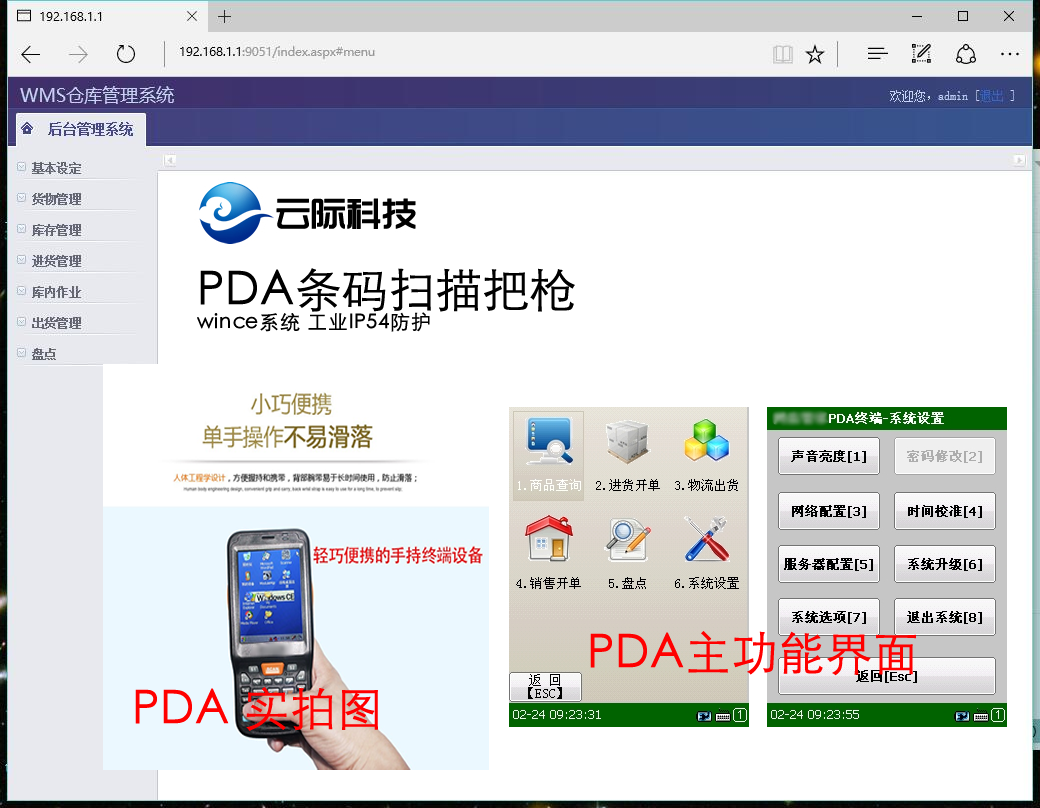Expand 基本设定 sidebar section
Screen dimensions: 1040x808
pyautogui.click(x=56, y=168)
